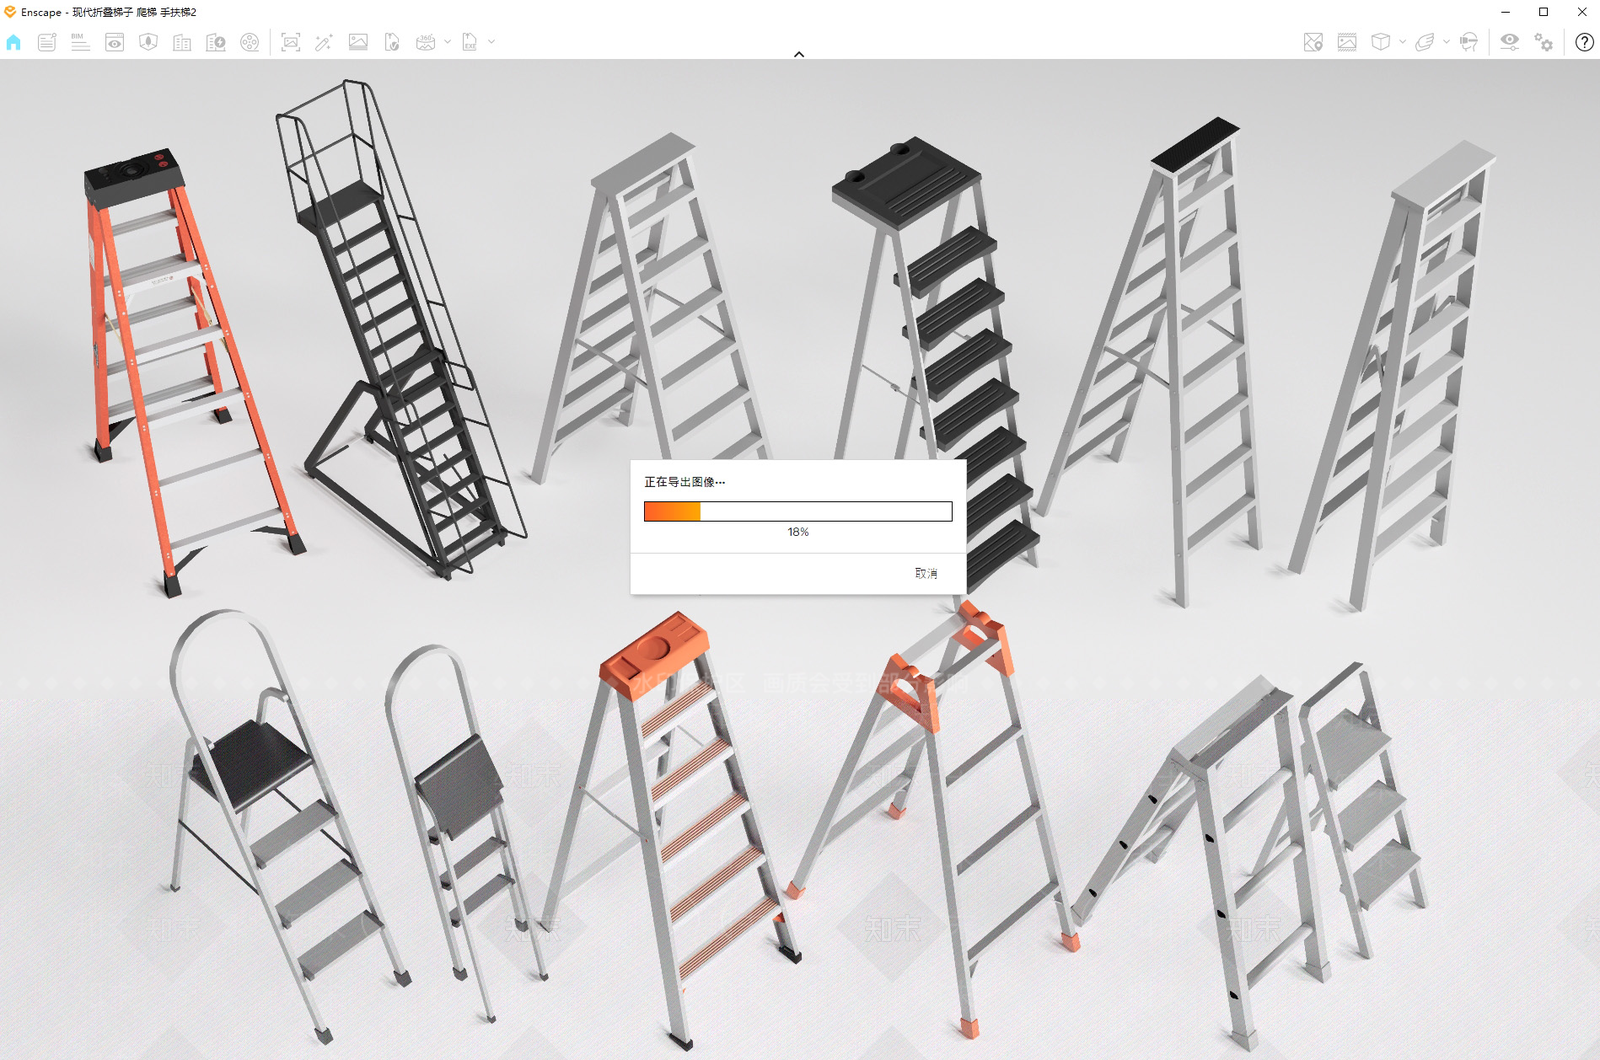Toggle the visual settings eye icon

click(x=1509, y=42)
